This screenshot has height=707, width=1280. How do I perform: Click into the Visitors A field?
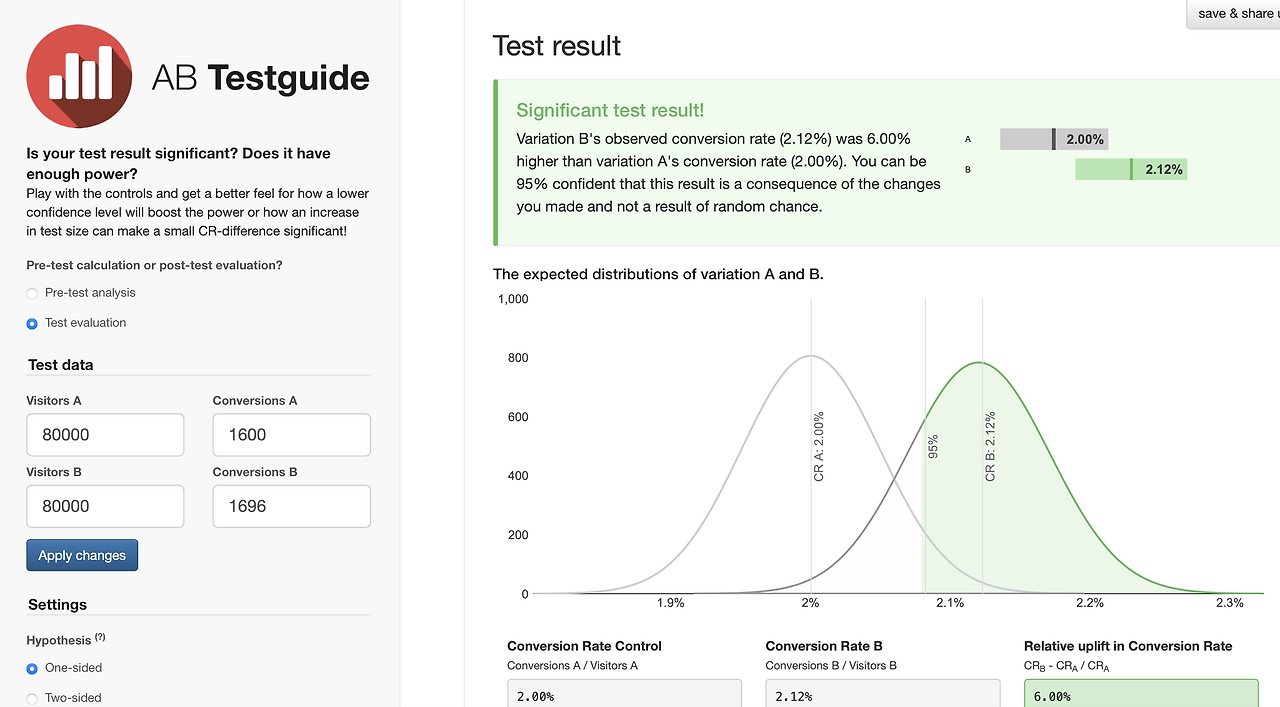coord(105,435)
